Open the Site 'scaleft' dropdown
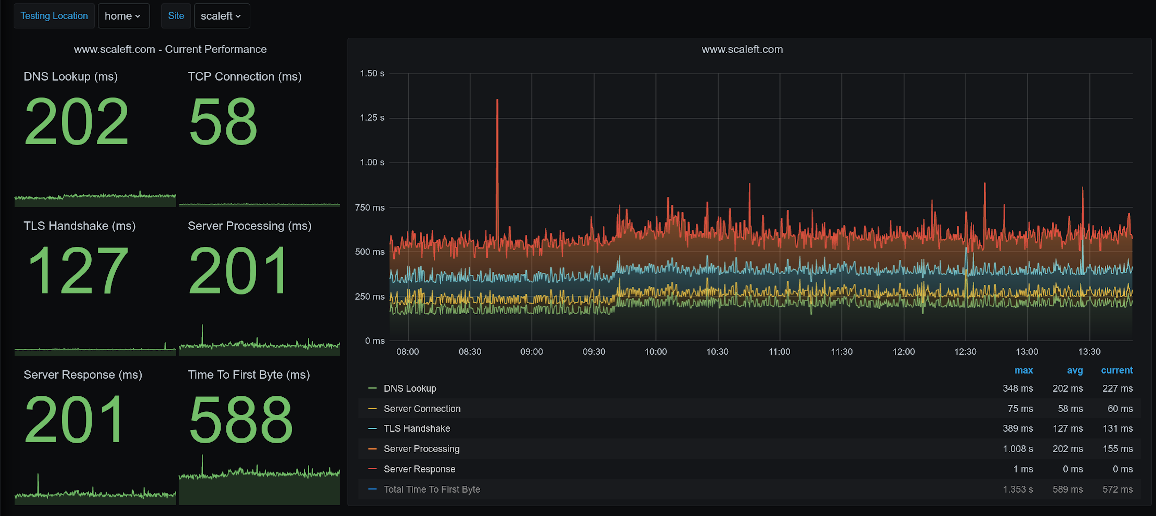Screen dimensions: 1156x516 [x=221, y=16]
